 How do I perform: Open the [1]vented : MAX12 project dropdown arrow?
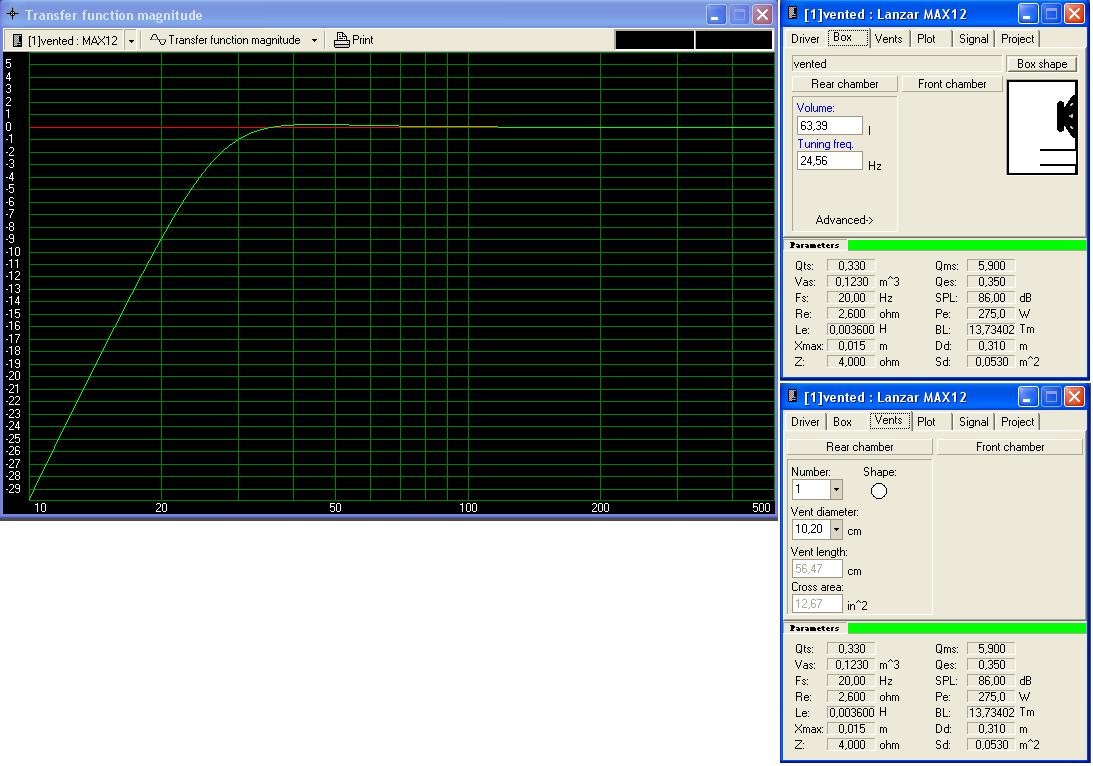click(131, 41)
